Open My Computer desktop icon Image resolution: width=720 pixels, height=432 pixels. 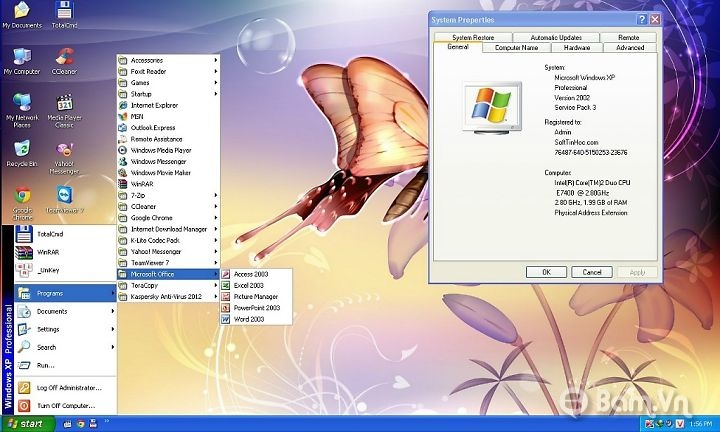coord(22,62)
